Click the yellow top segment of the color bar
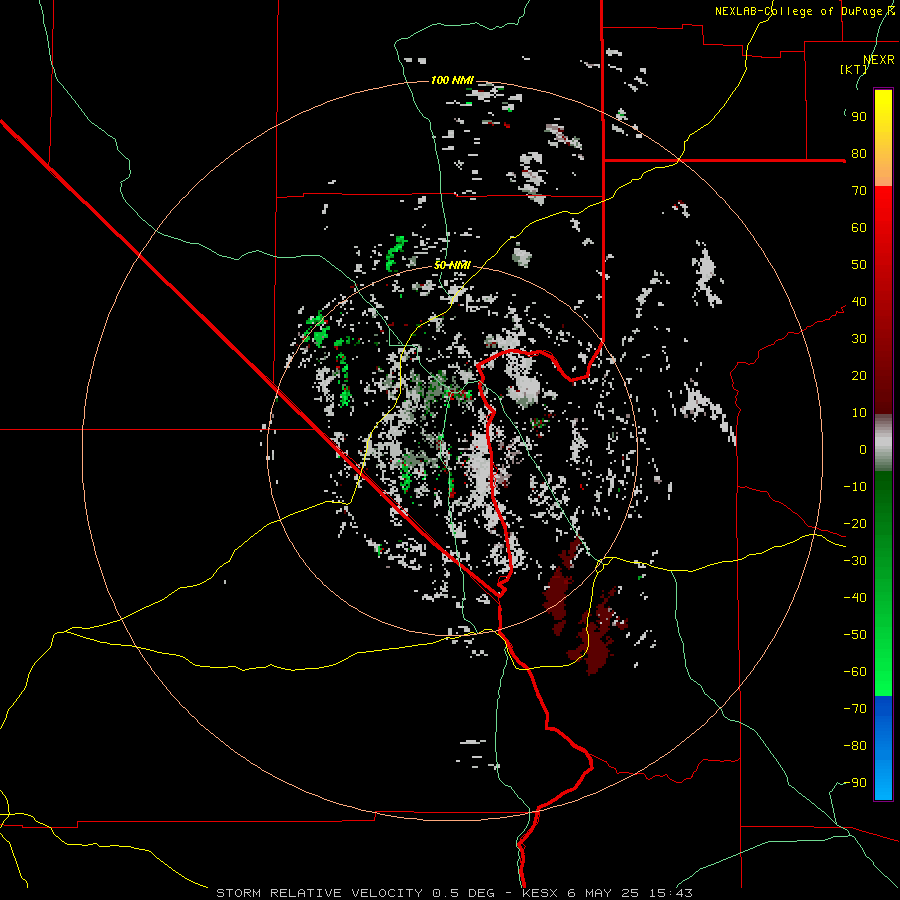The width and height of the screenshot is (900, 900). pyautogui.click(x=883, y=138)
